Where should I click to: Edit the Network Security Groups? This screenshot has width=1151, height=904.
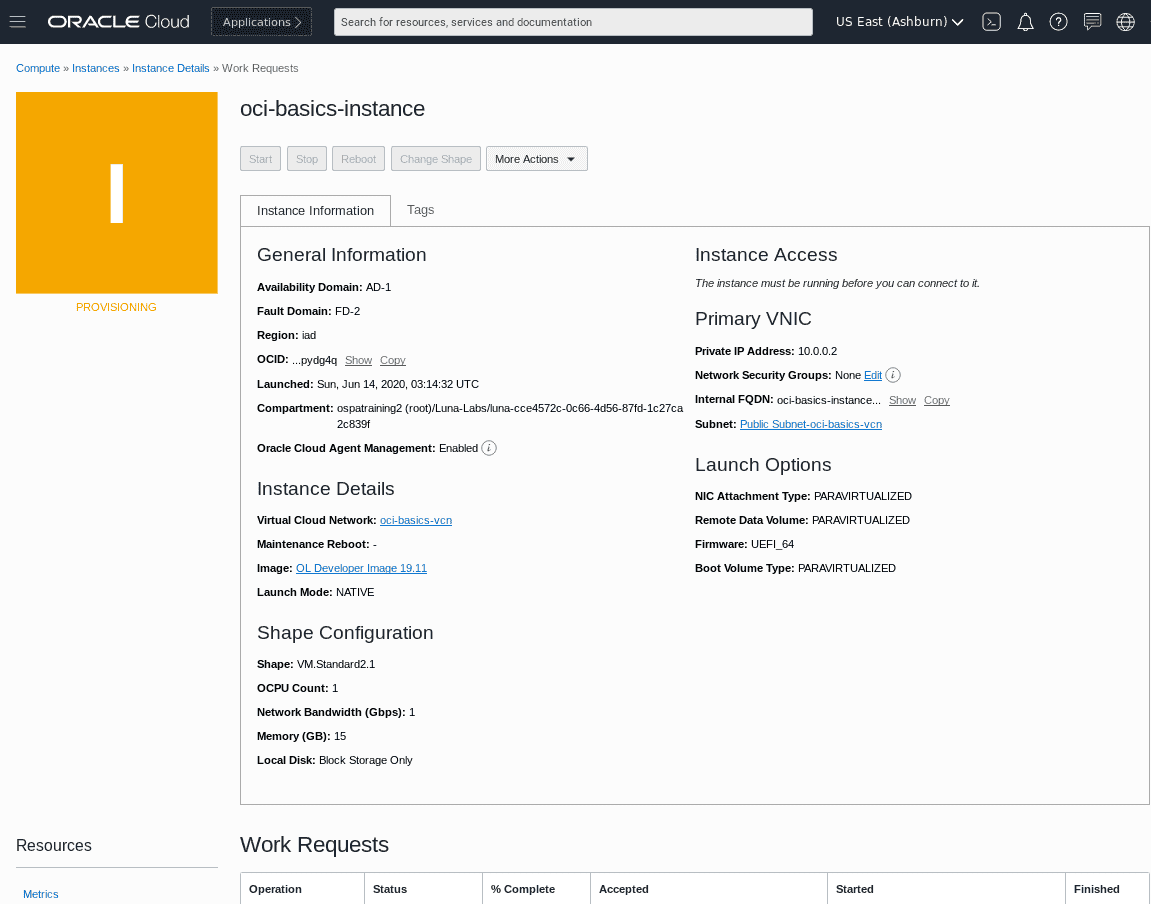872,375
